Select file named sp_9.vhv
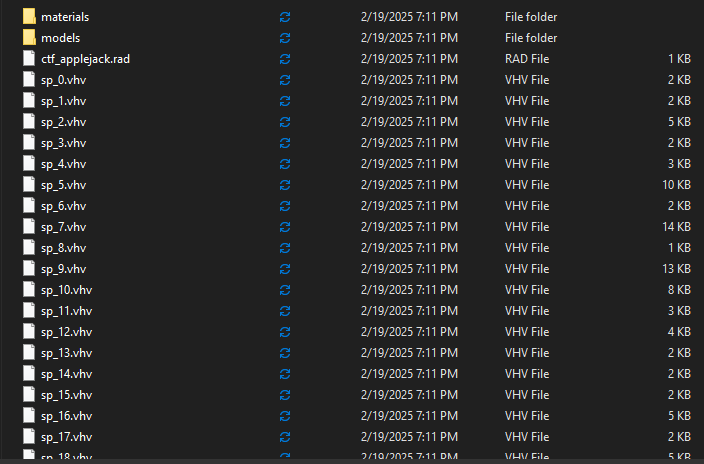The width and height of the screenshot is (704, 464). 63,269
